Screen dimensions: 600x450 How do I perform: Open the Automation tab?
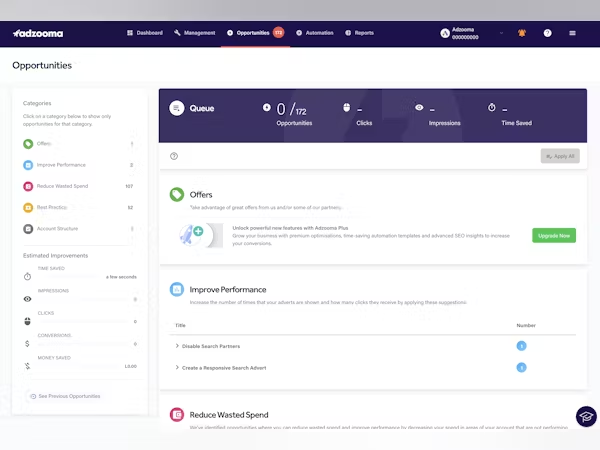[x=315, y=33]
